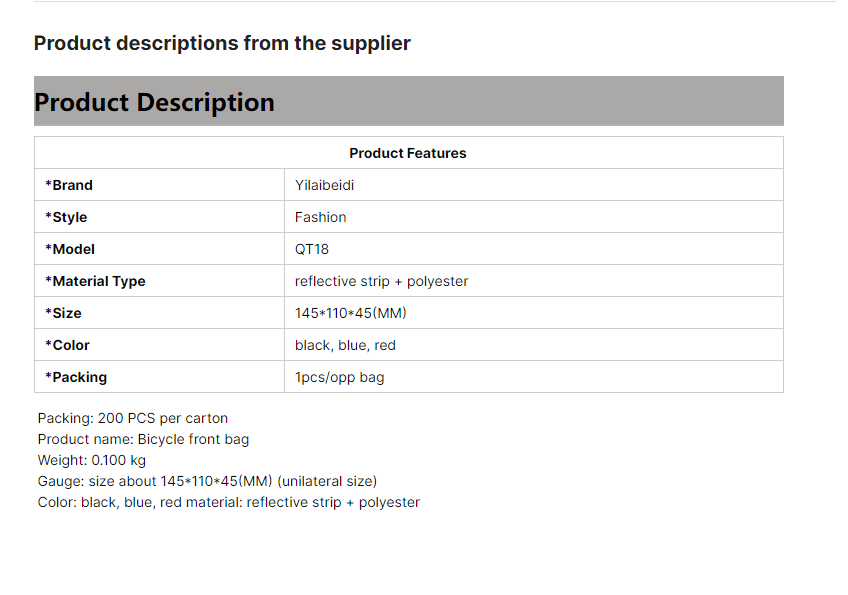
Task: Click the 'Product descriptions from the supplier' heading
Action: tap(222, 43)
